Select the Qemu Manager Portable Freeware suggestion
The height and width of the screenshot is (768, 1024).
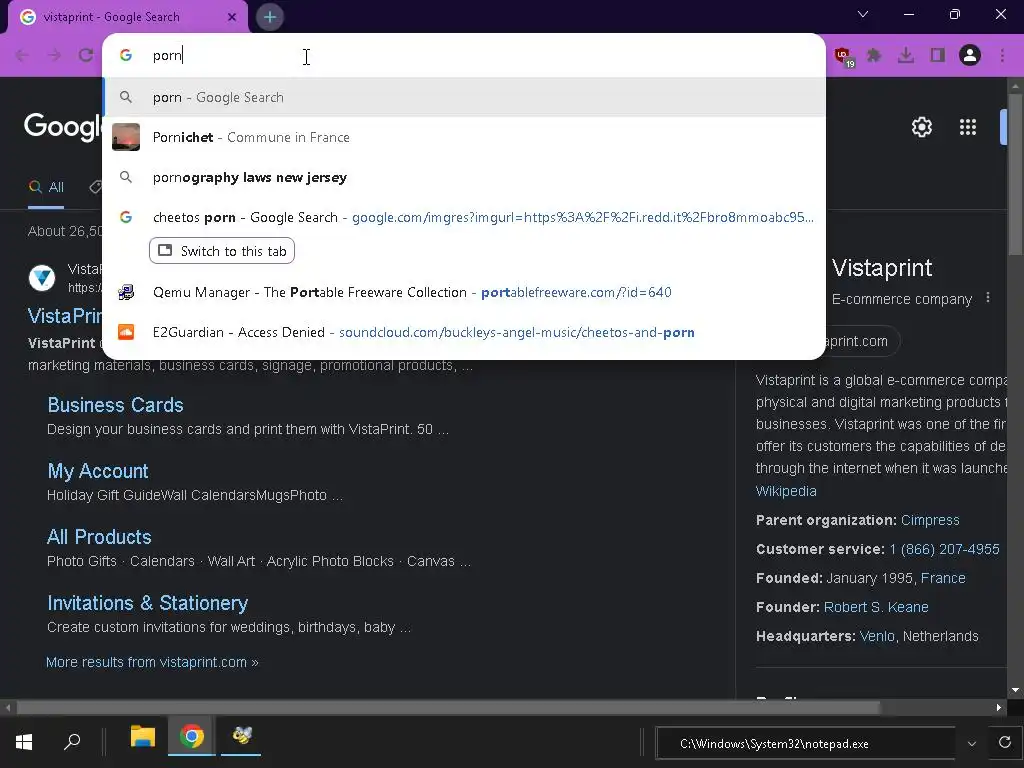tap(464, 292)
